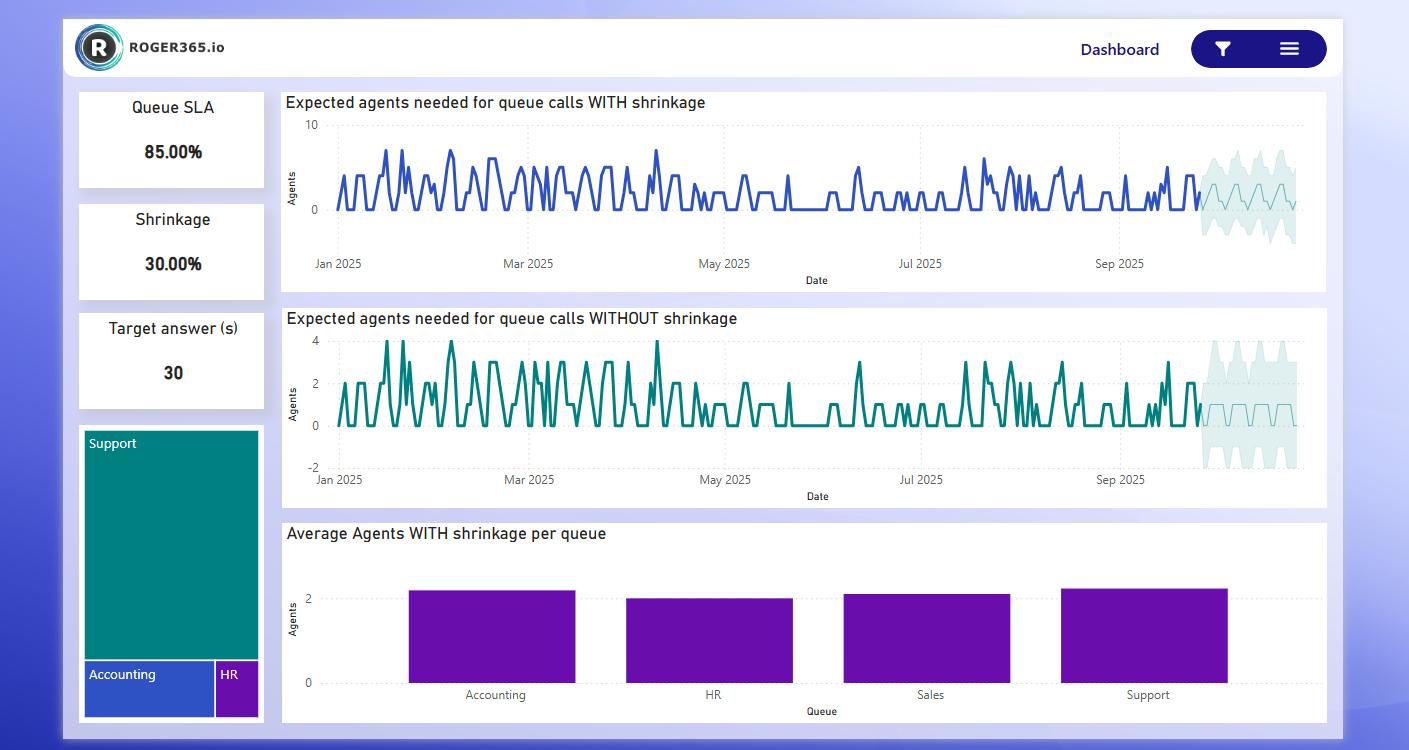Select the HR tile in treemap

click(237, 688)
